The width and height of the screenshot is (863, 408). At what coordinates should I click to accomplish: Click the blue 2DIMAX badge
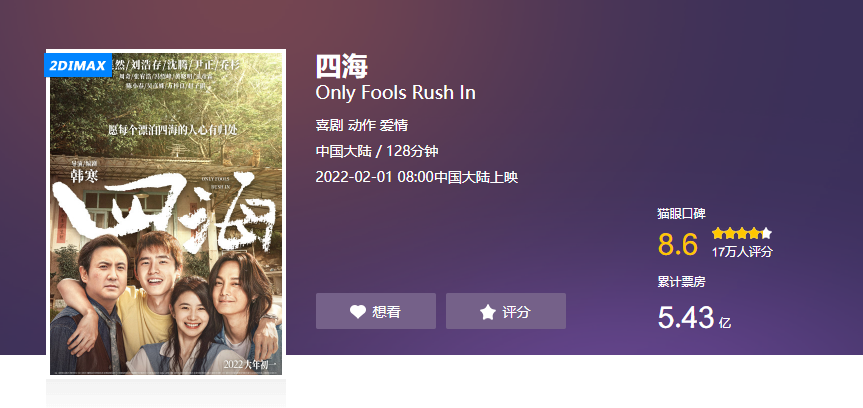click(78, 66)
